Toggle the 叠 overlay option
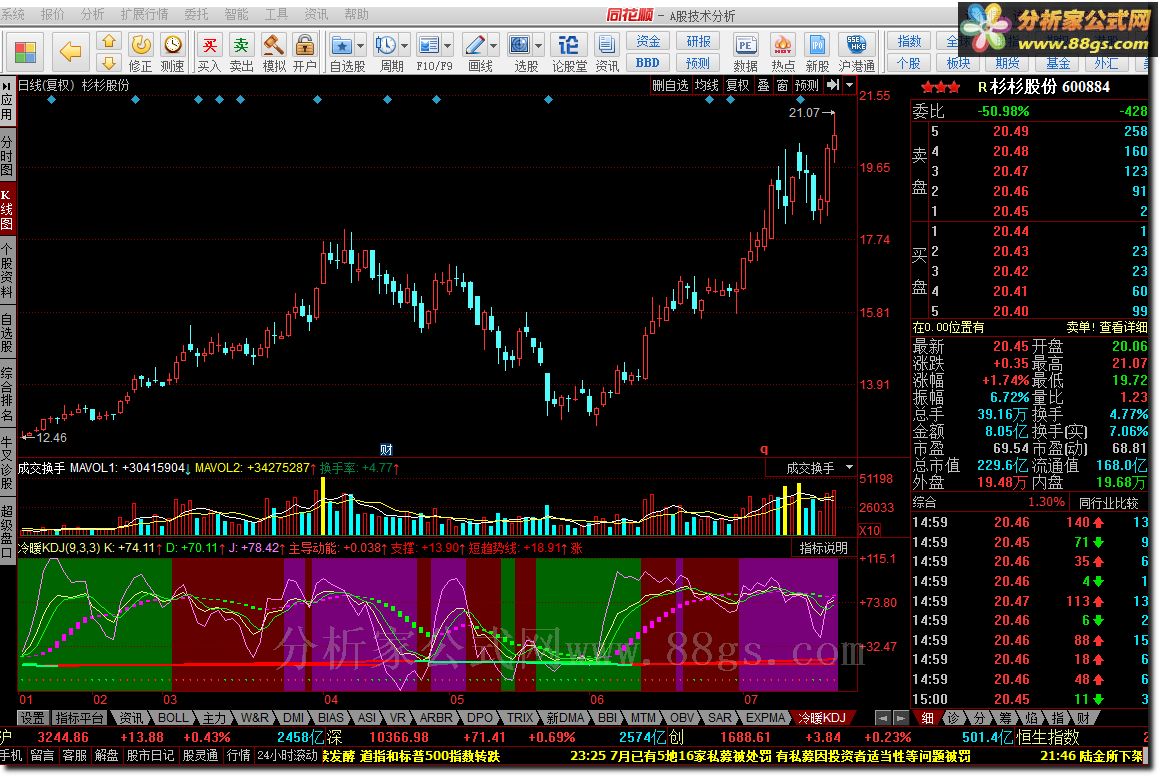The image size is (1160, 776). (x=763, y=85)
